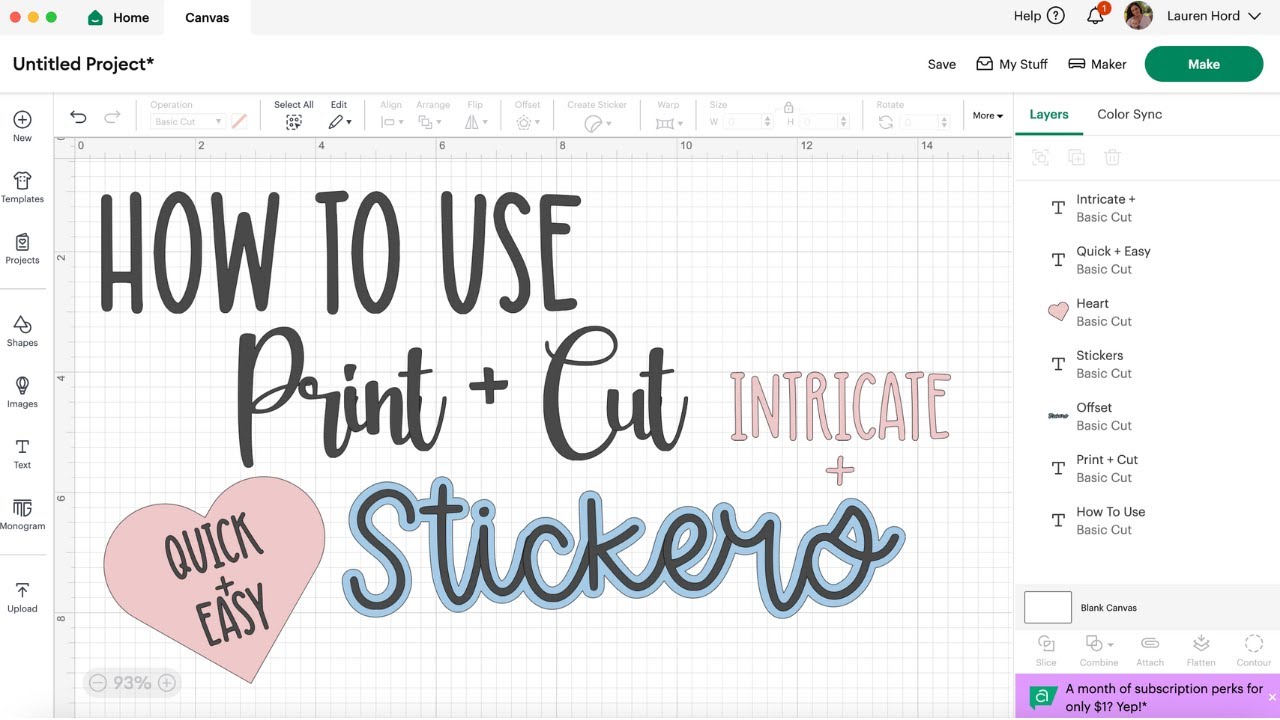Open the Upload tool

coord(22,597)
